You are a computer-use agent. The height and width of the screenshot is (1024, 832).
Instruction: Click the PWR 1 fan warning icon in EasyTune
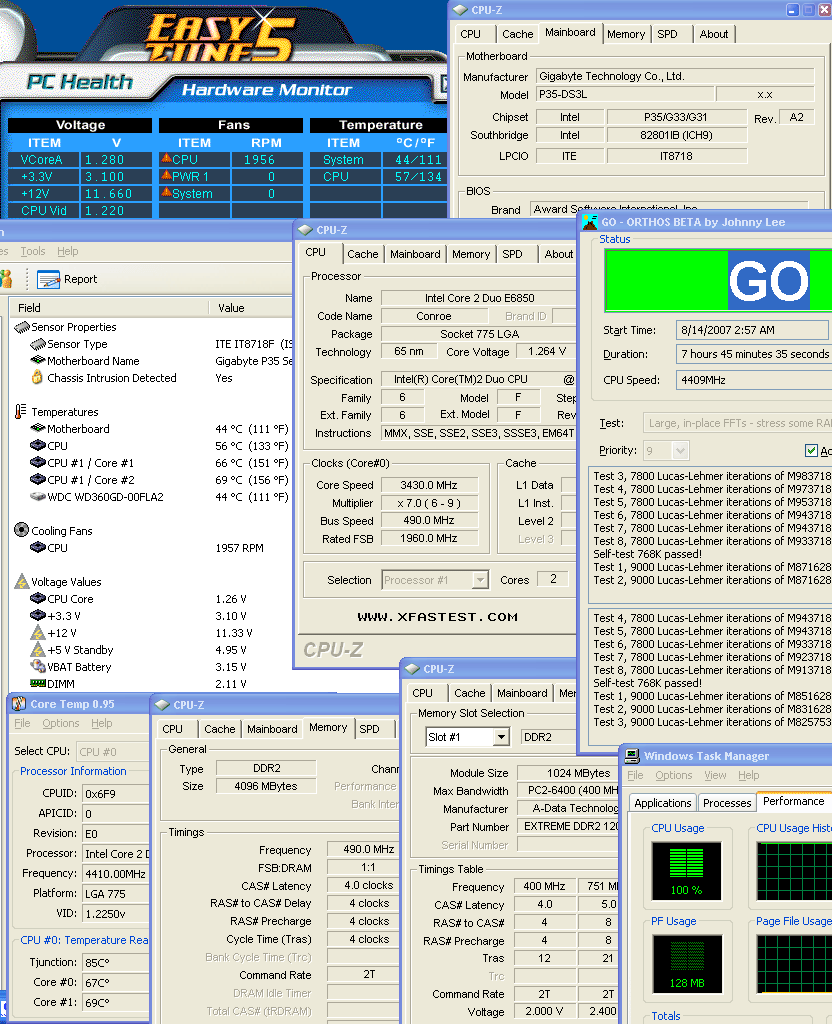(167, 175)
